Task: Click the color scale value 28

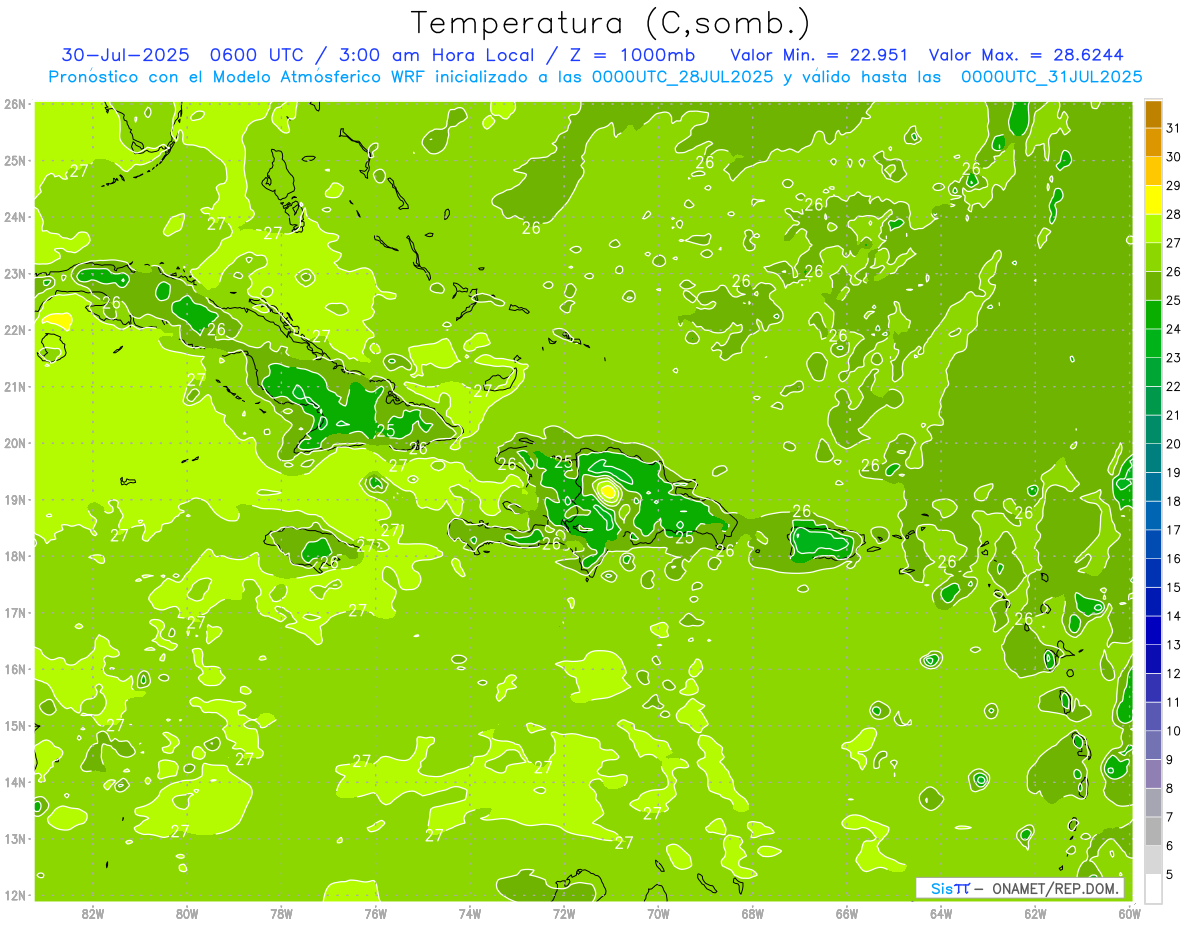Action: tap(1174, 214)
